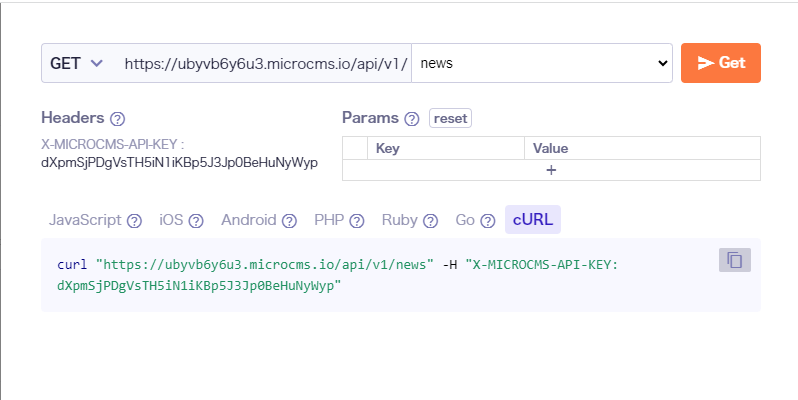Click help icon beside JavaScript tab
This screenshot has width=798, height=400.
click(x=135, y=221)
